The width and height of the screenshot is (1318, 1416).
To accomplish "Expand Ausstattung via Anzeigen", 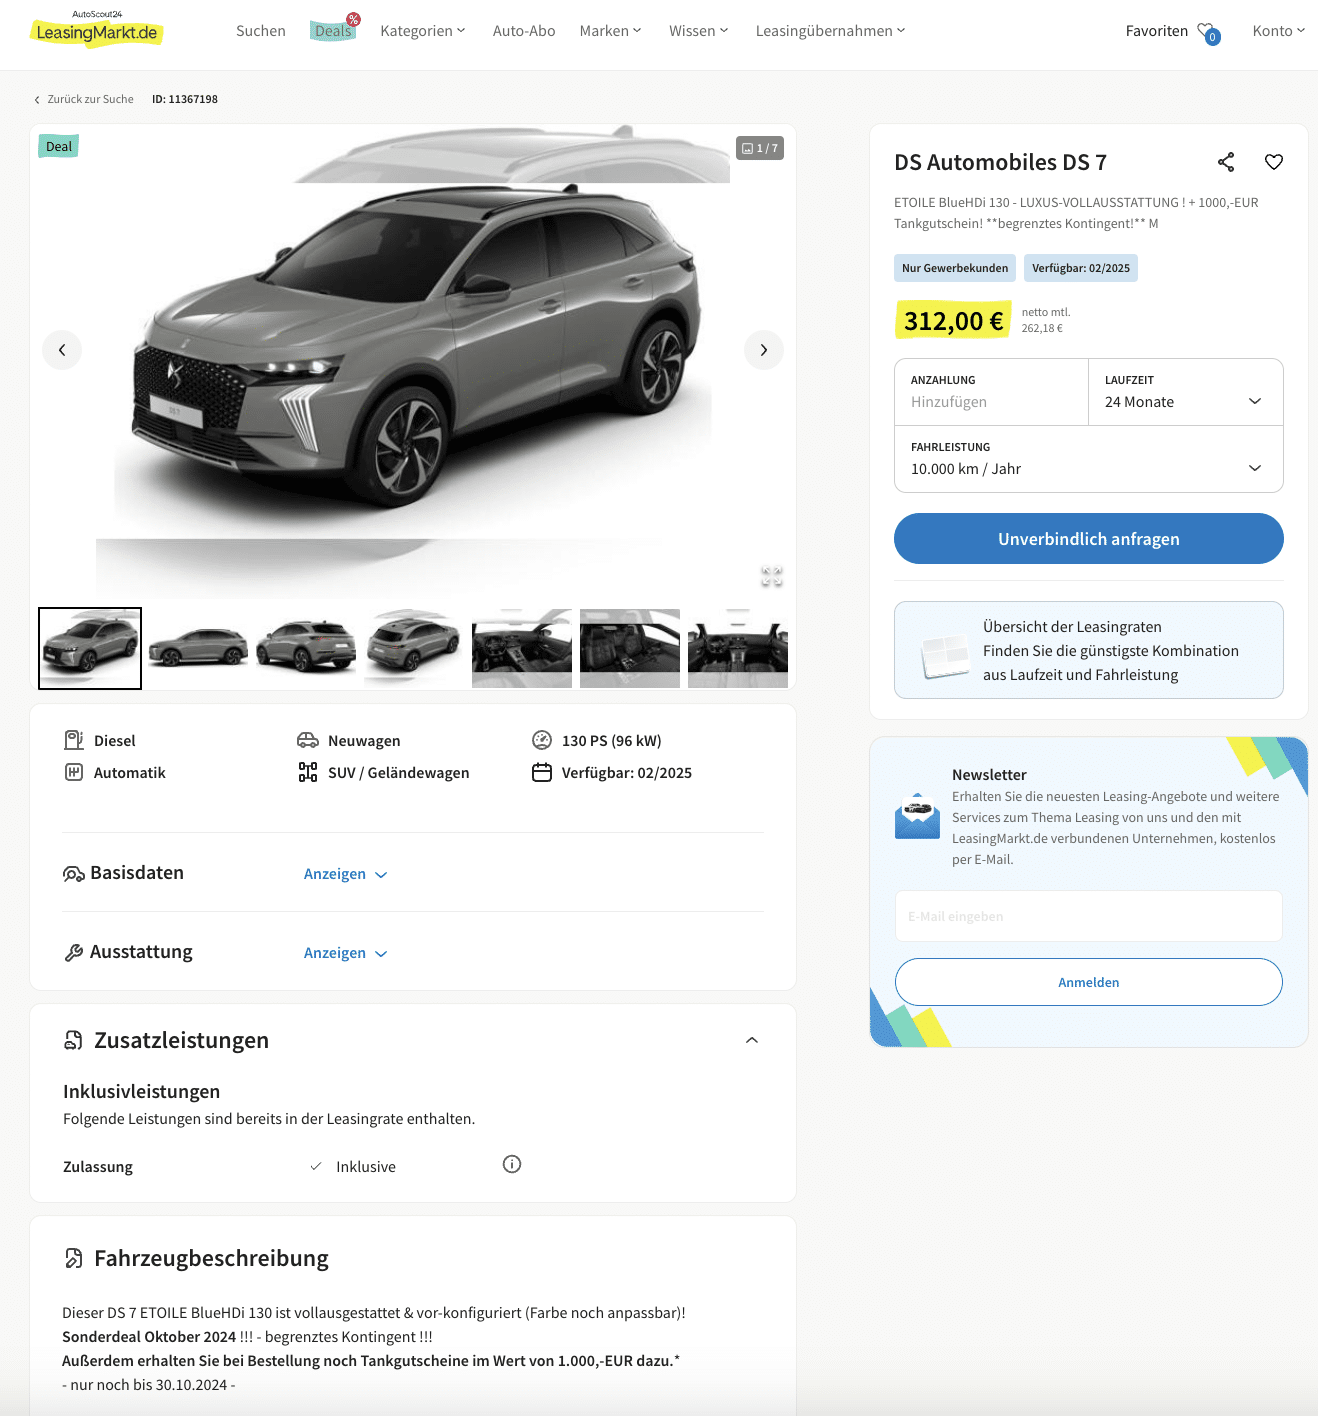I will click(x=345, y=953).
